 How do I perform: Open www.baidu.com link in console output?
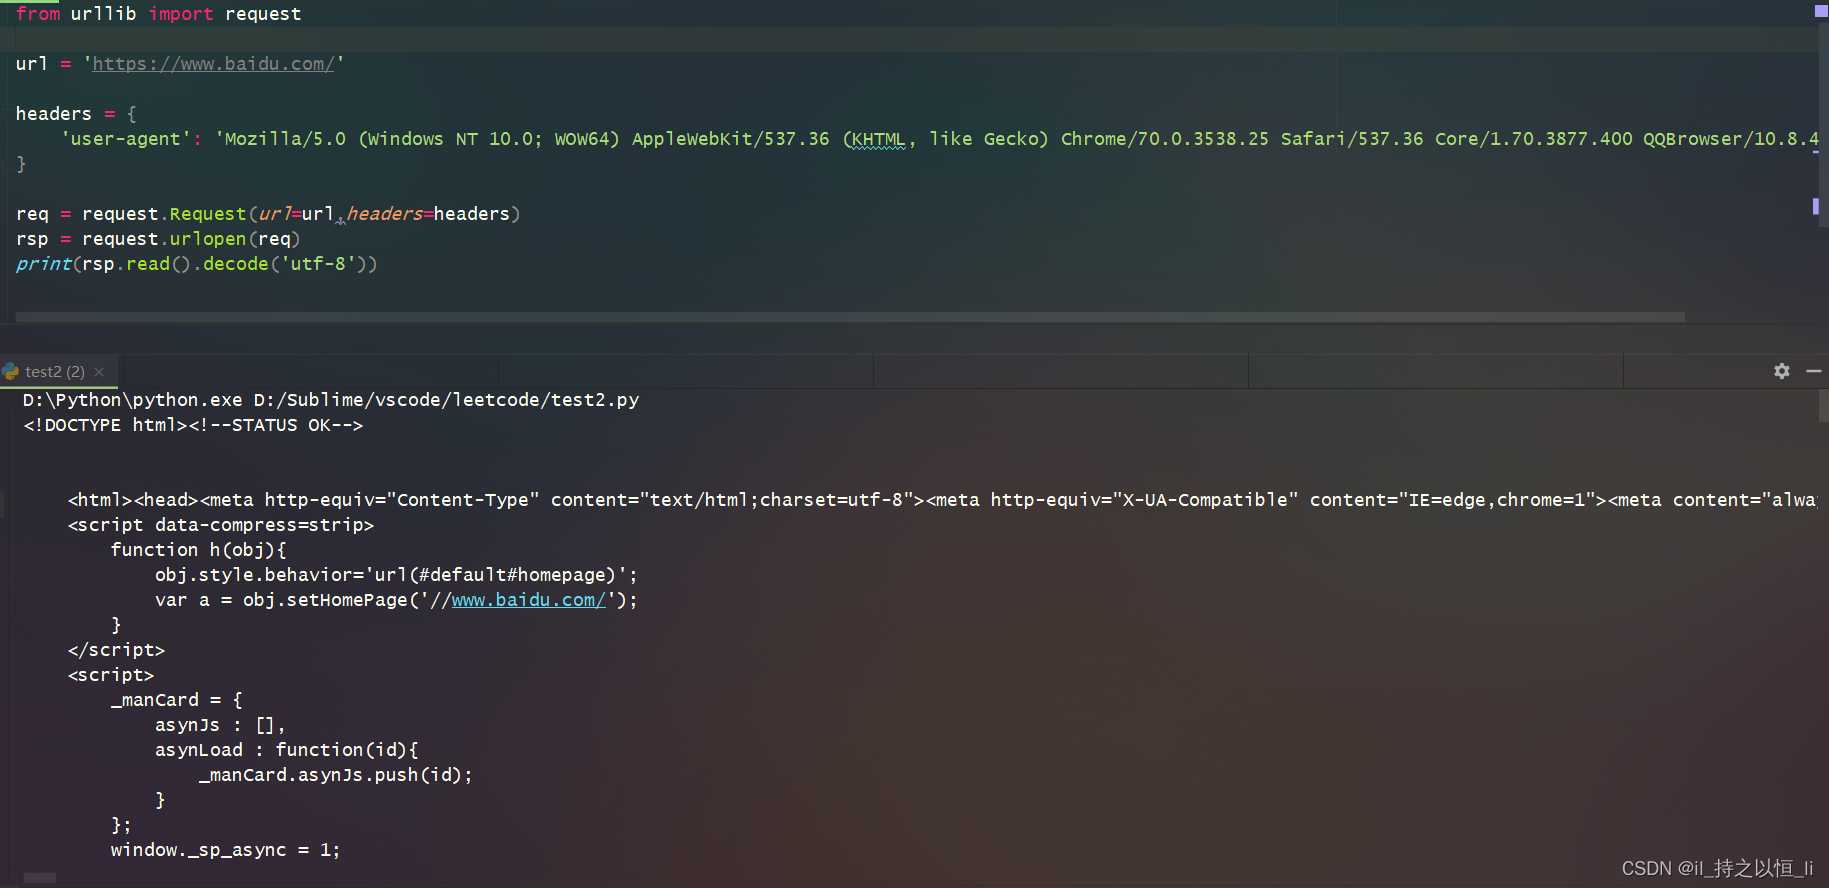(x=528, y=600)
